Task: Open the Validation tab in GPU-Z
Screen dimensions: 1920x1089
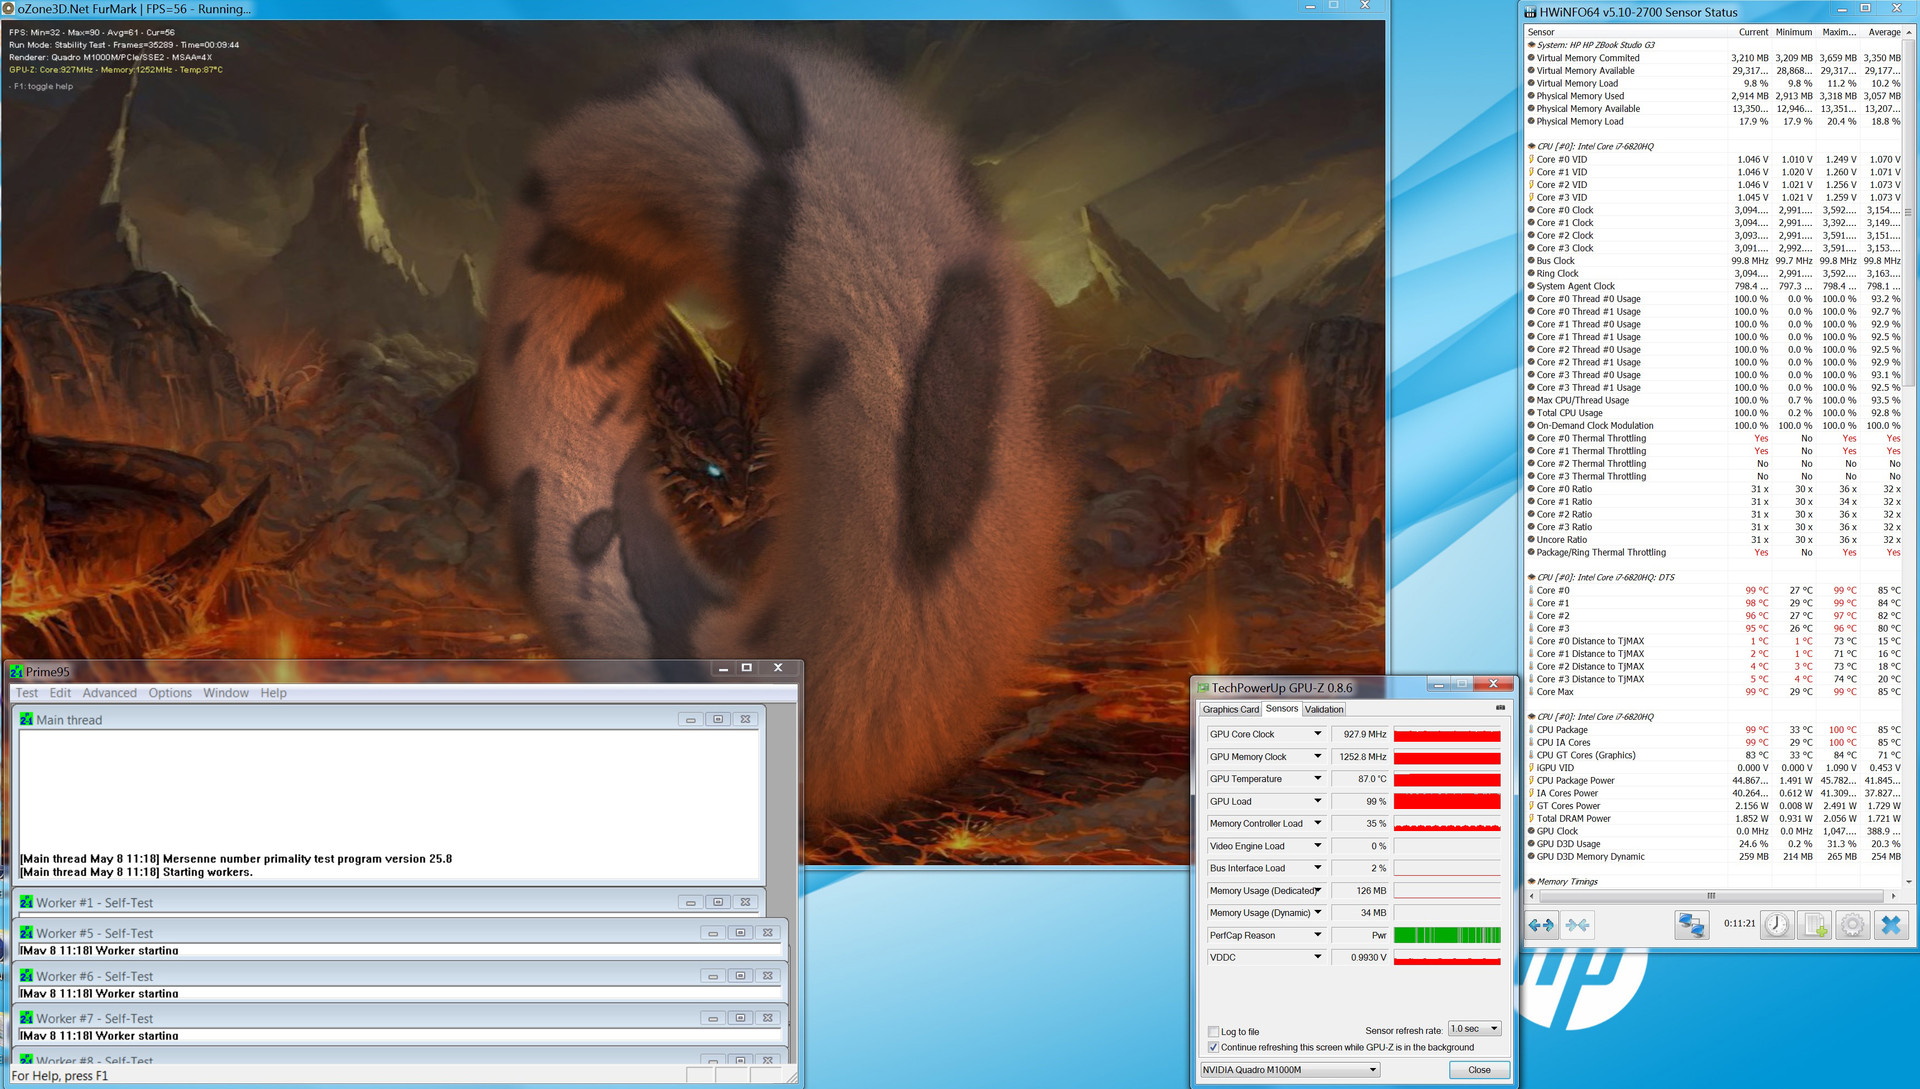Action: click(1324, 710)
